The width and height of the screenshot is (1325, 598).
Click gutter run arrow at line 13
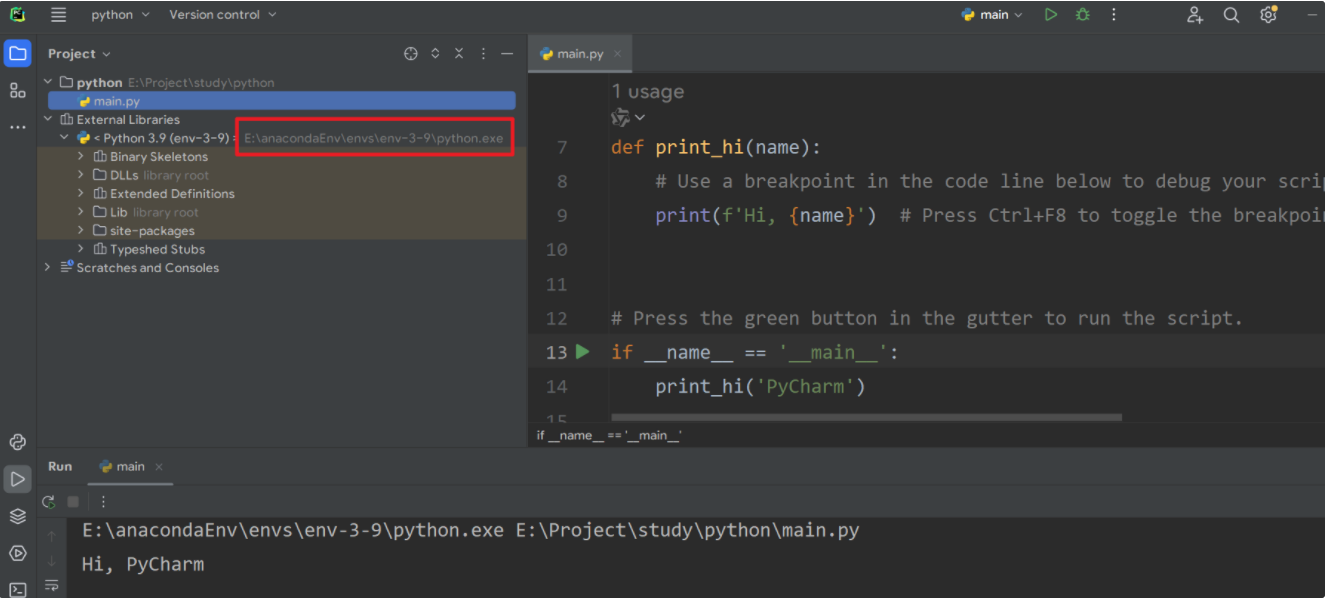tap(583, 352)
